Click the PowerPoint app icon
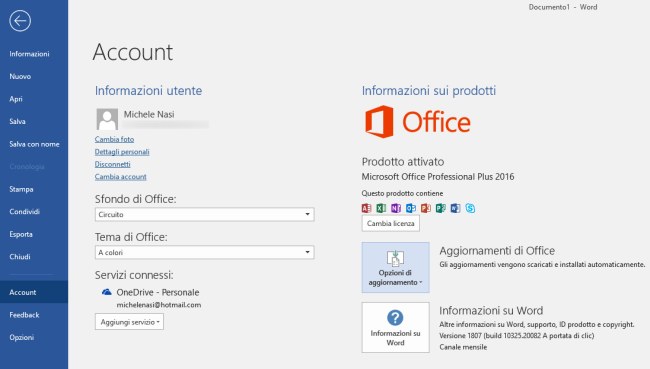650x369 pixels. point(426,208)
